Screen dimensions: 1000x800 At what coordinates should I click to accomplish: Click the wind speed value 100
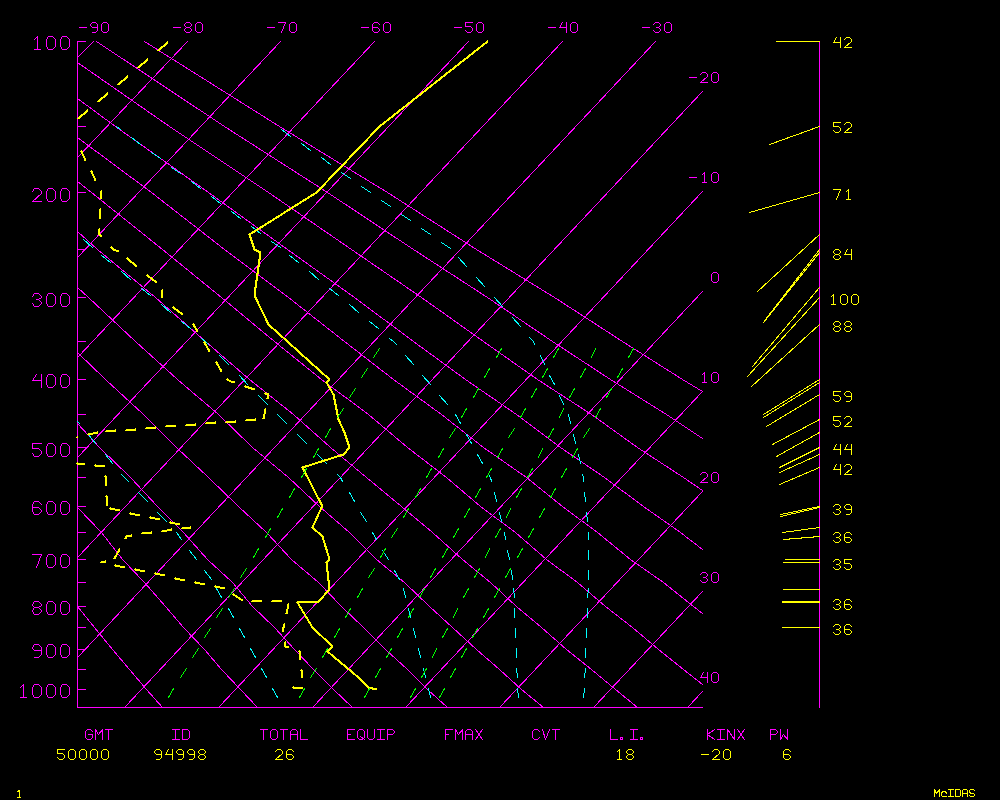point(845,300)
